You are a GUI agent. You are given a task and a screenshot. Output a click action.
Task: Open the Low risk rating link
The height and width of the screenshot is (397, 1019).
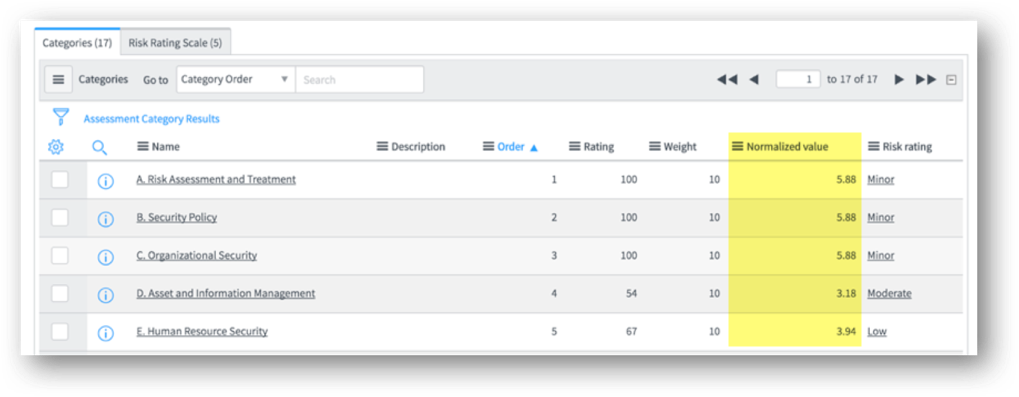[x=877, y=331]
